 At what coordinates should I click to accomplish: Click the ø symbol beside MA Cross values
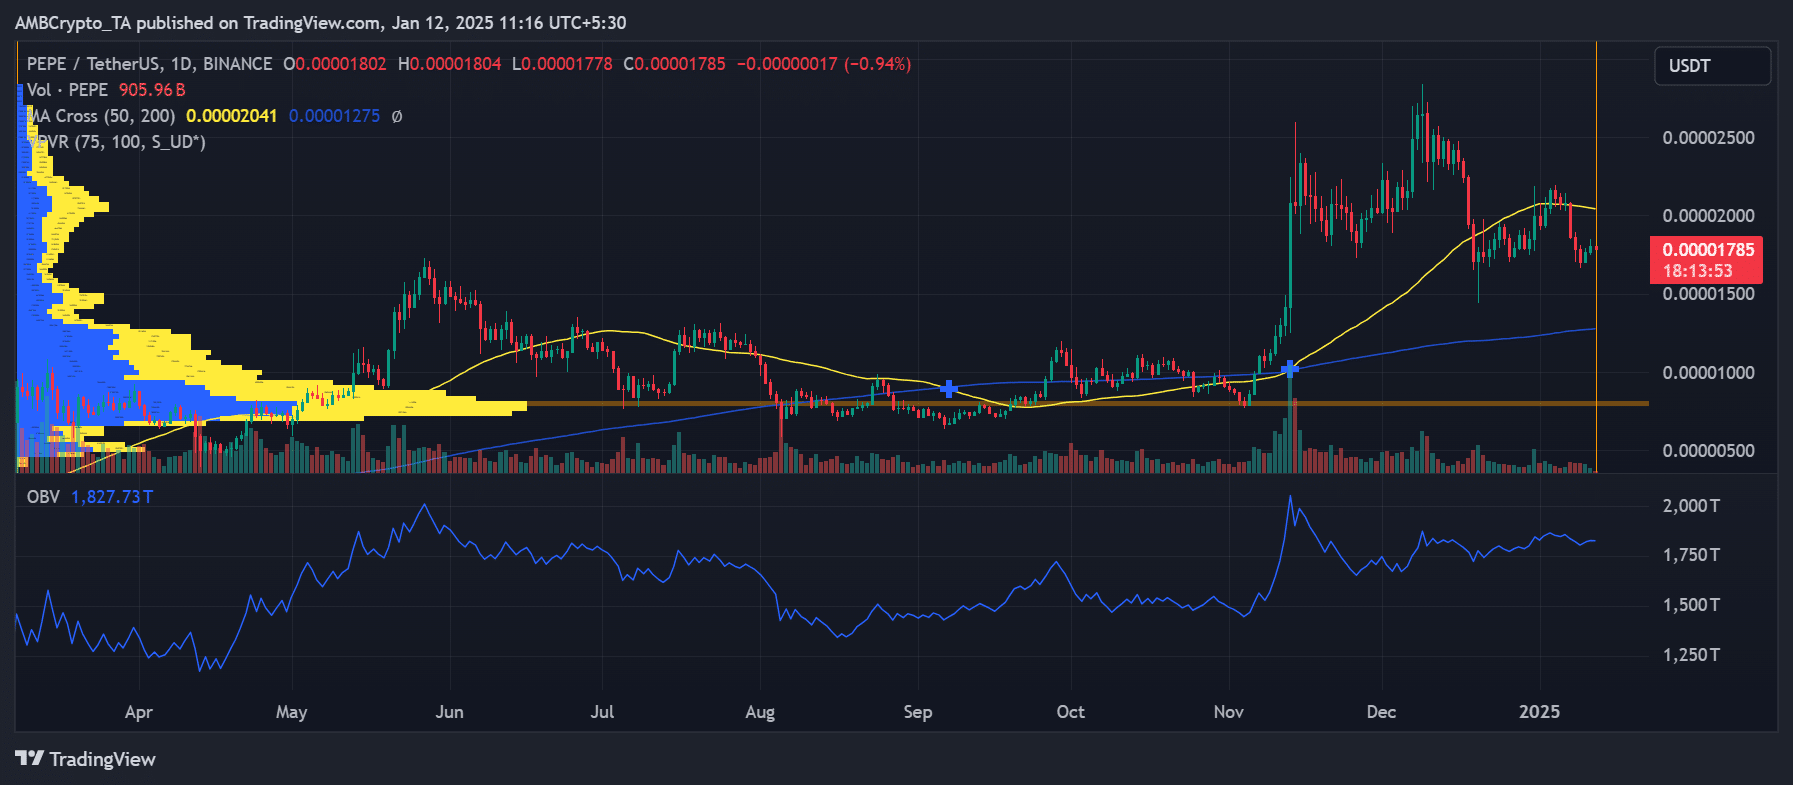coord(397,116)
